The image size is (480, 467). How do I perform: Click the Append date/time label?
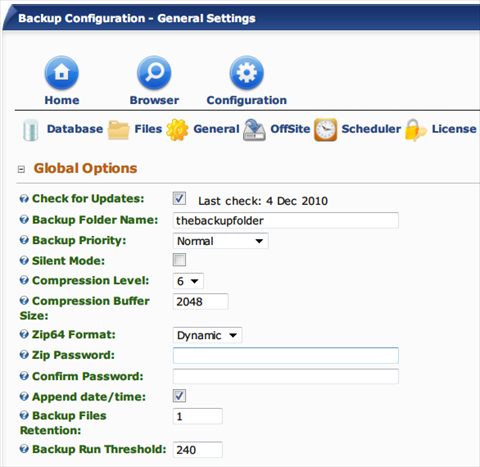89,397
